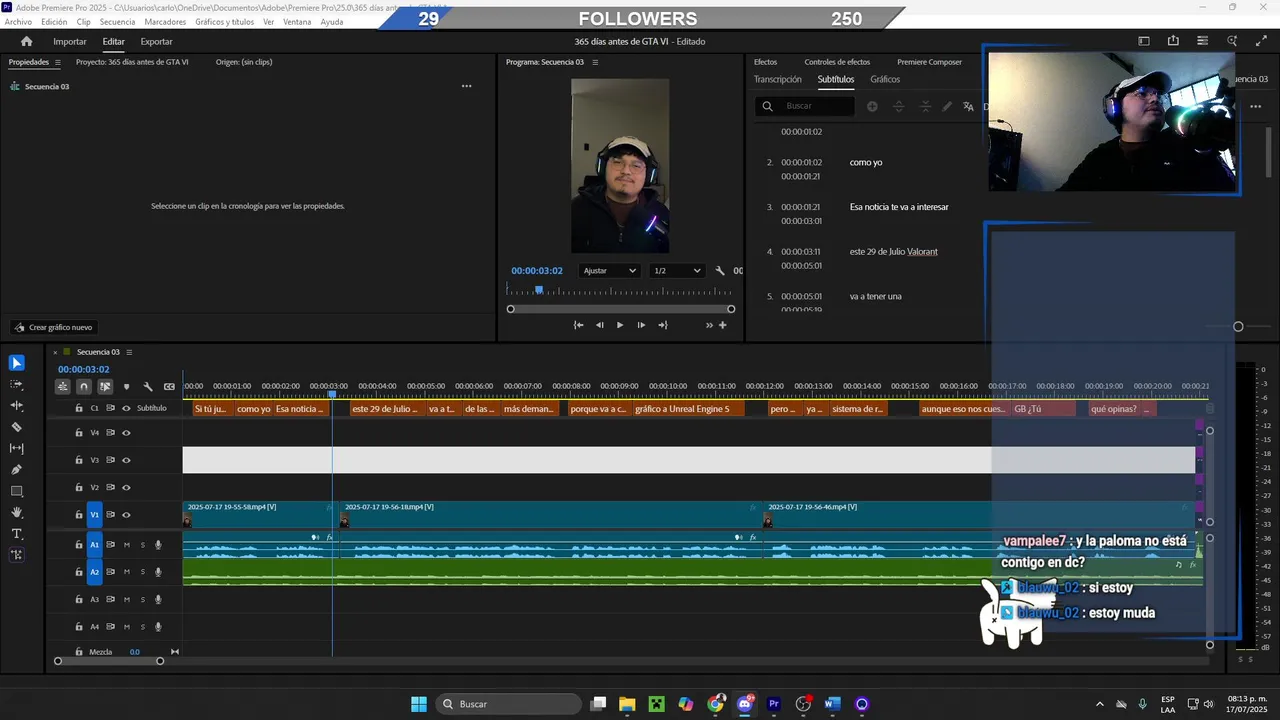Image resolution: width=1280 pixels, height=720 pixels.
Task: Toggle Linked Selection in the timeline
Action: 105,387
